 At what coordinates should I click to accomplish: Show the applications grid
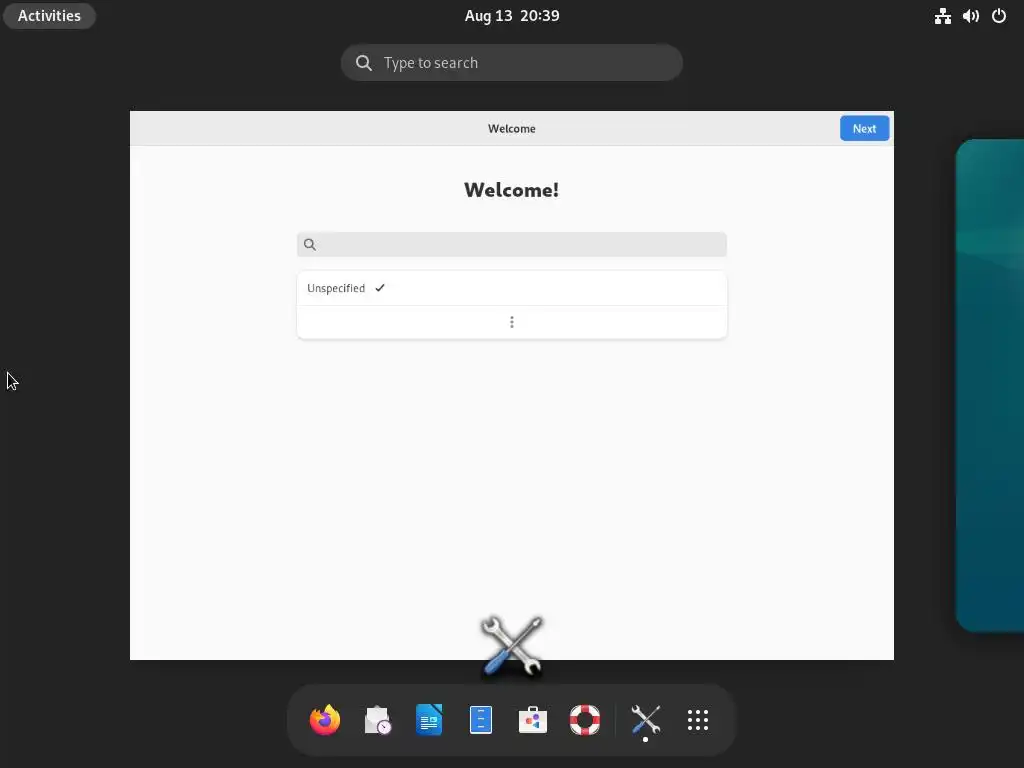[x=697, y=720]
